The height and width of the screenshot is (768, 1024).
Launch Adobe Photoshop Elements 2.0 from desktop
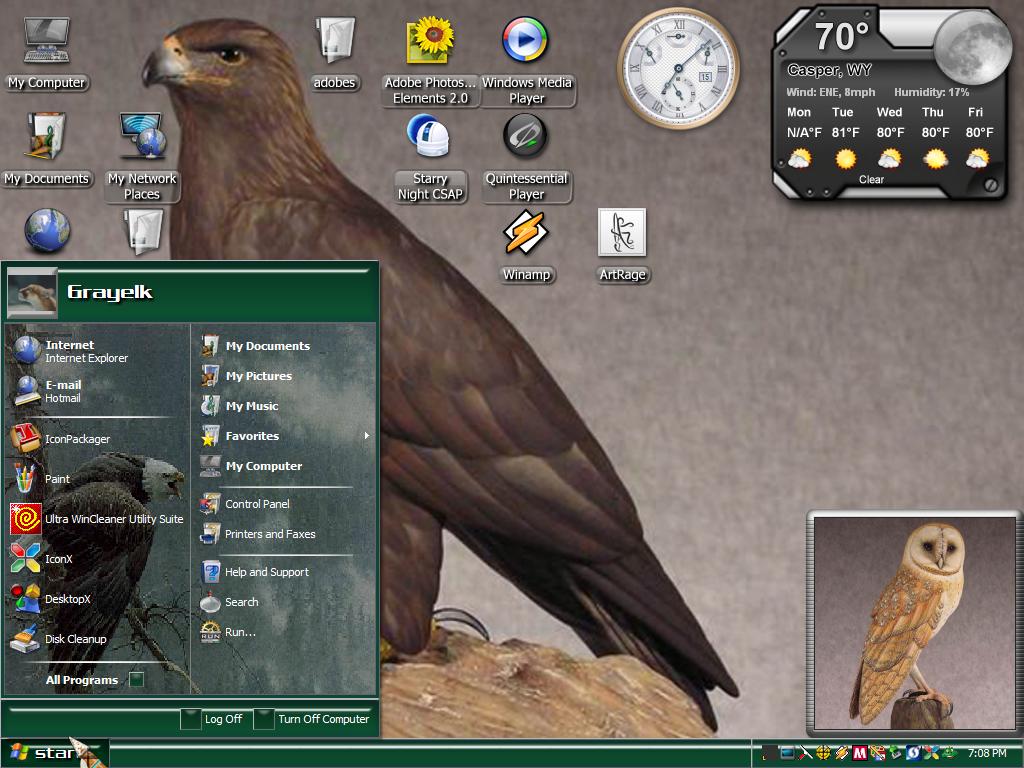tap(430, 61)
